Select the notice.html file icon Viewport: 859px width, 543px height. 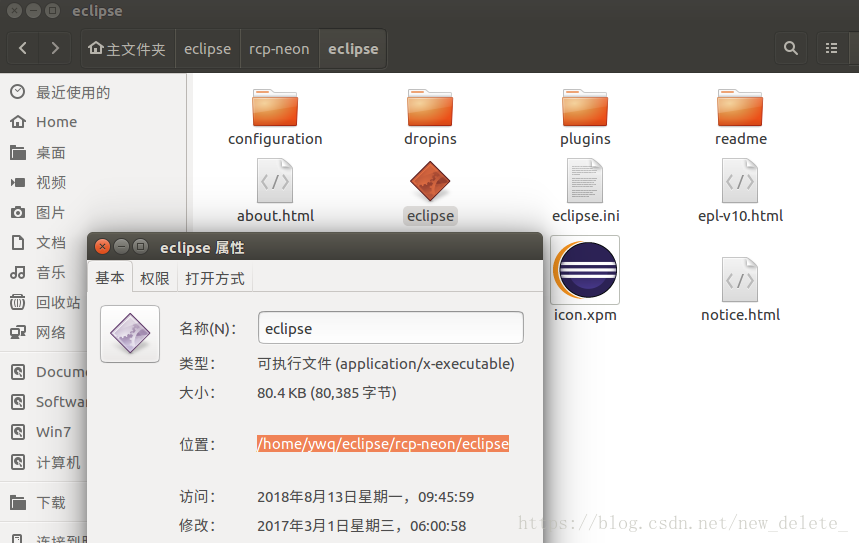(x=740, y=280)
